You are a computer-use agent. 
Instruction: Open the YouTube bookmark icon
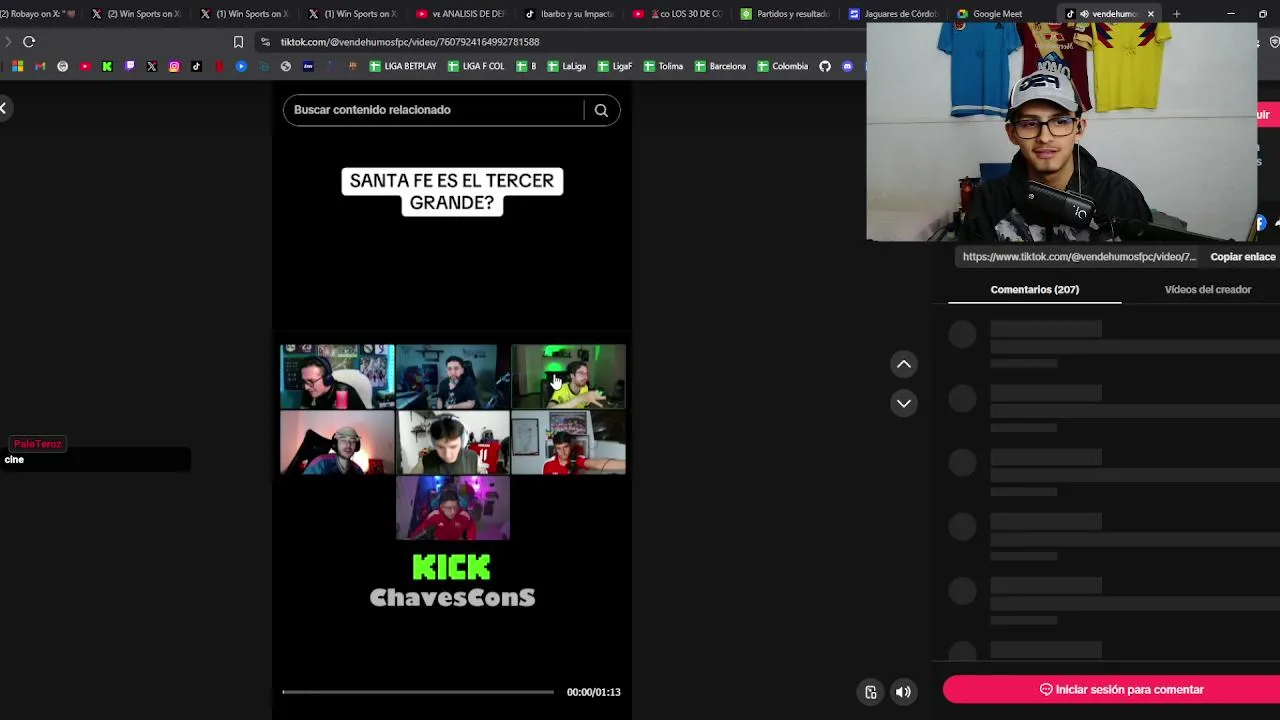point(85,66)
